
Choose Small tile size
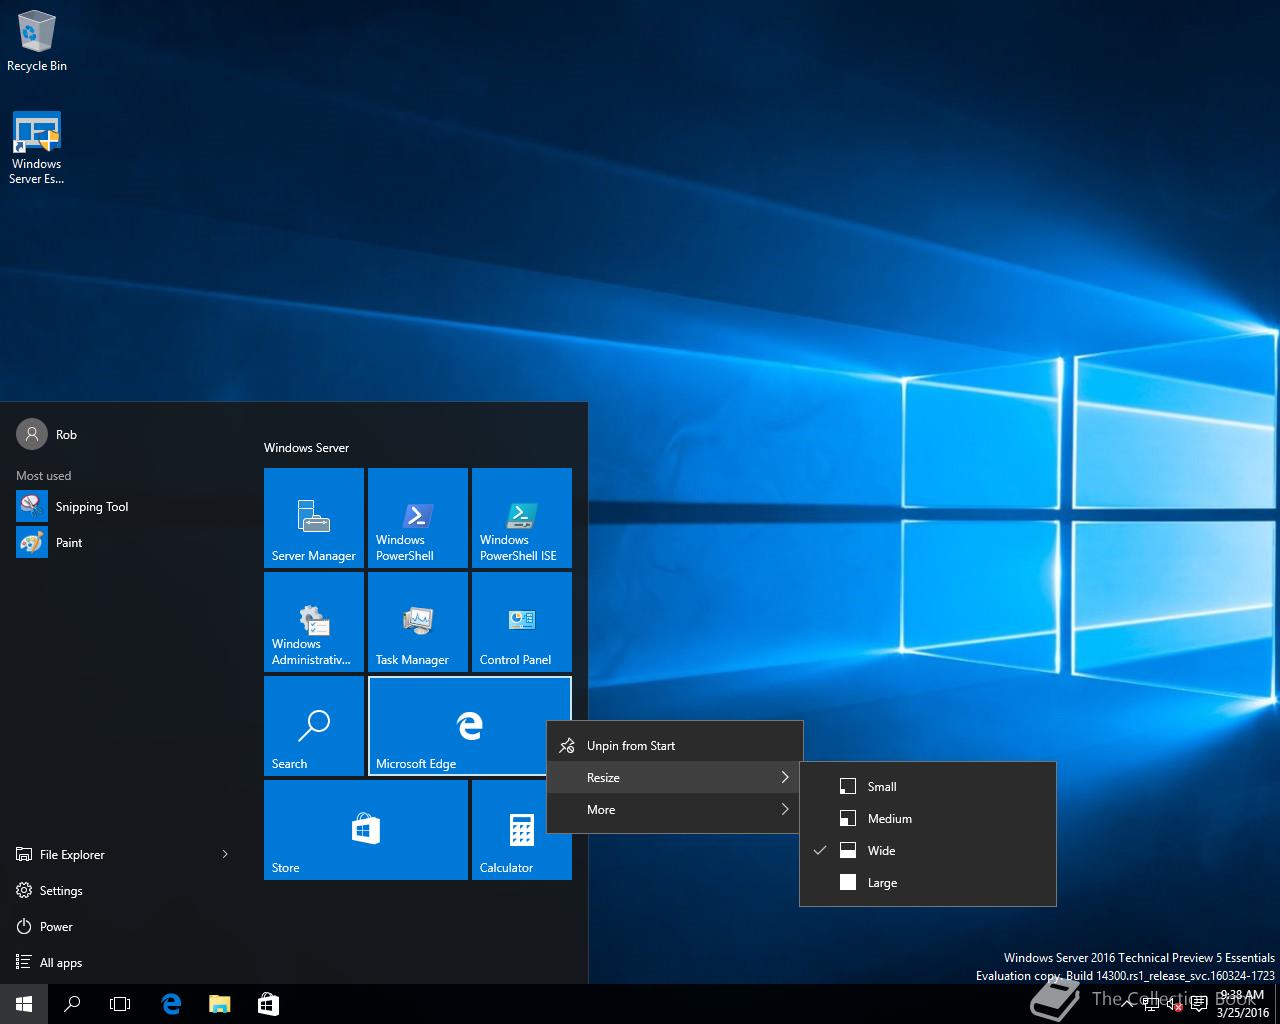pyautogui.click(x=928, y=786)
